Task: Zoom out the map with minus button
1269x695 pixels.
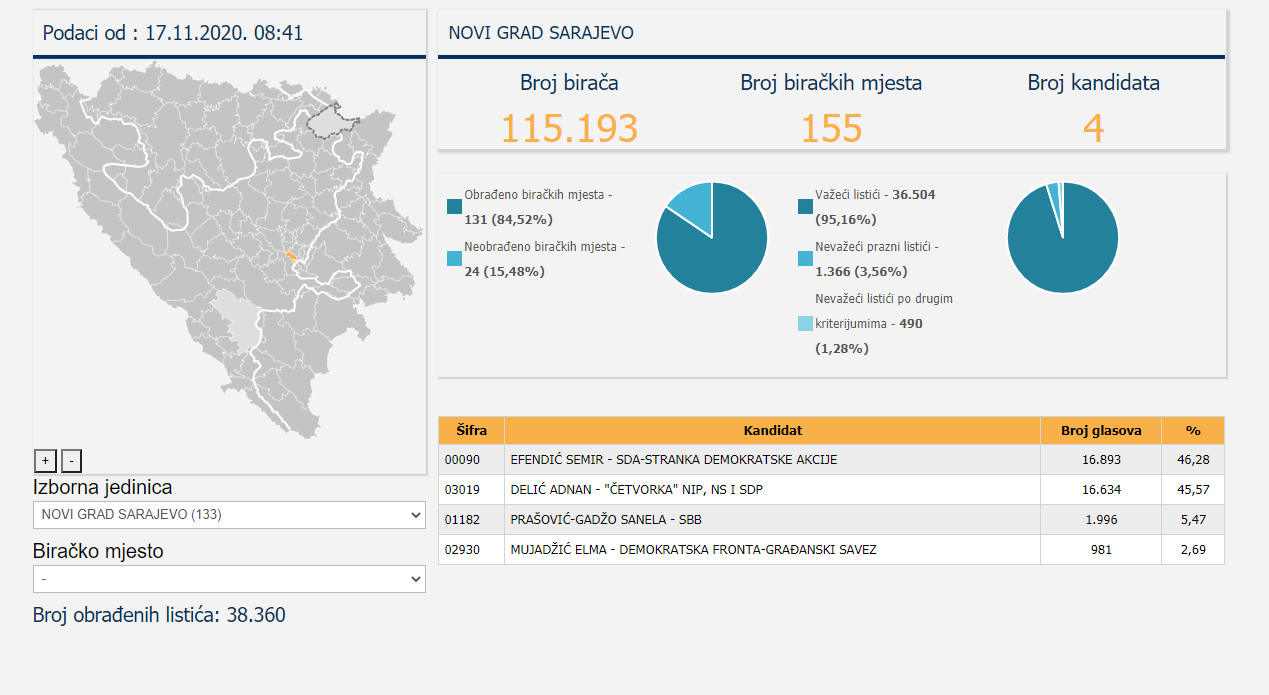Action: pos(71,460)
